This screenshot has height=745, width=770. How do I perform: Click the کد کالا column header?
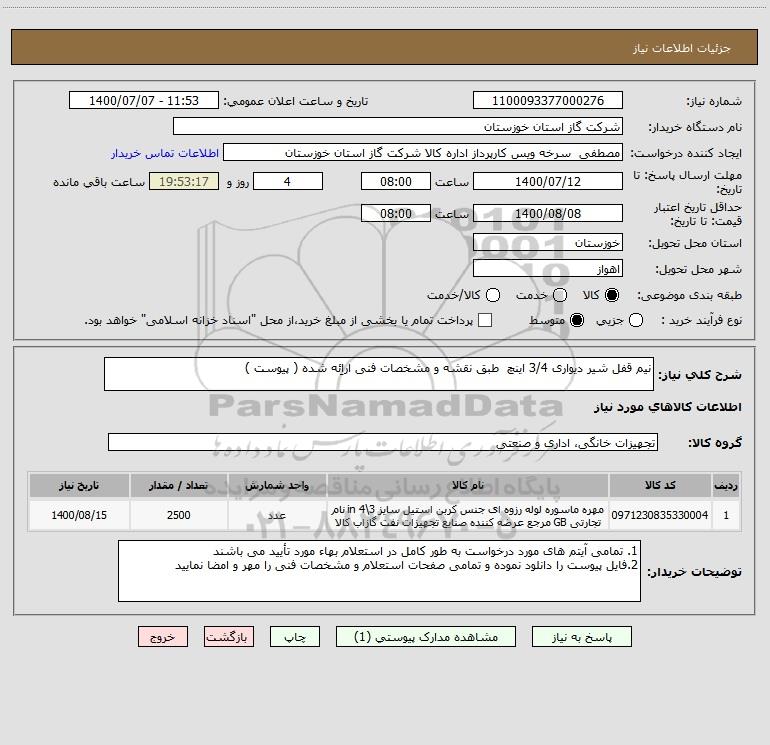pyautogui.click(x=660, y=485)
